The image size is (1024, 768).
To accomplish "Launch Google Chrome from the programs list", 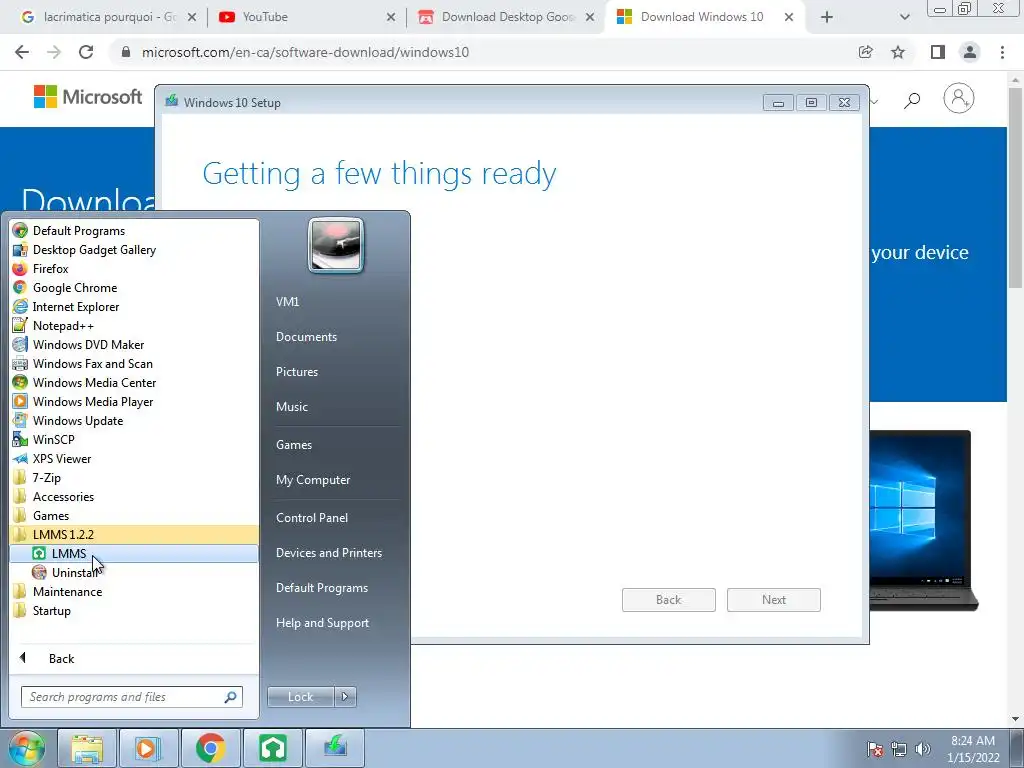I will click(x=74, y=287).
